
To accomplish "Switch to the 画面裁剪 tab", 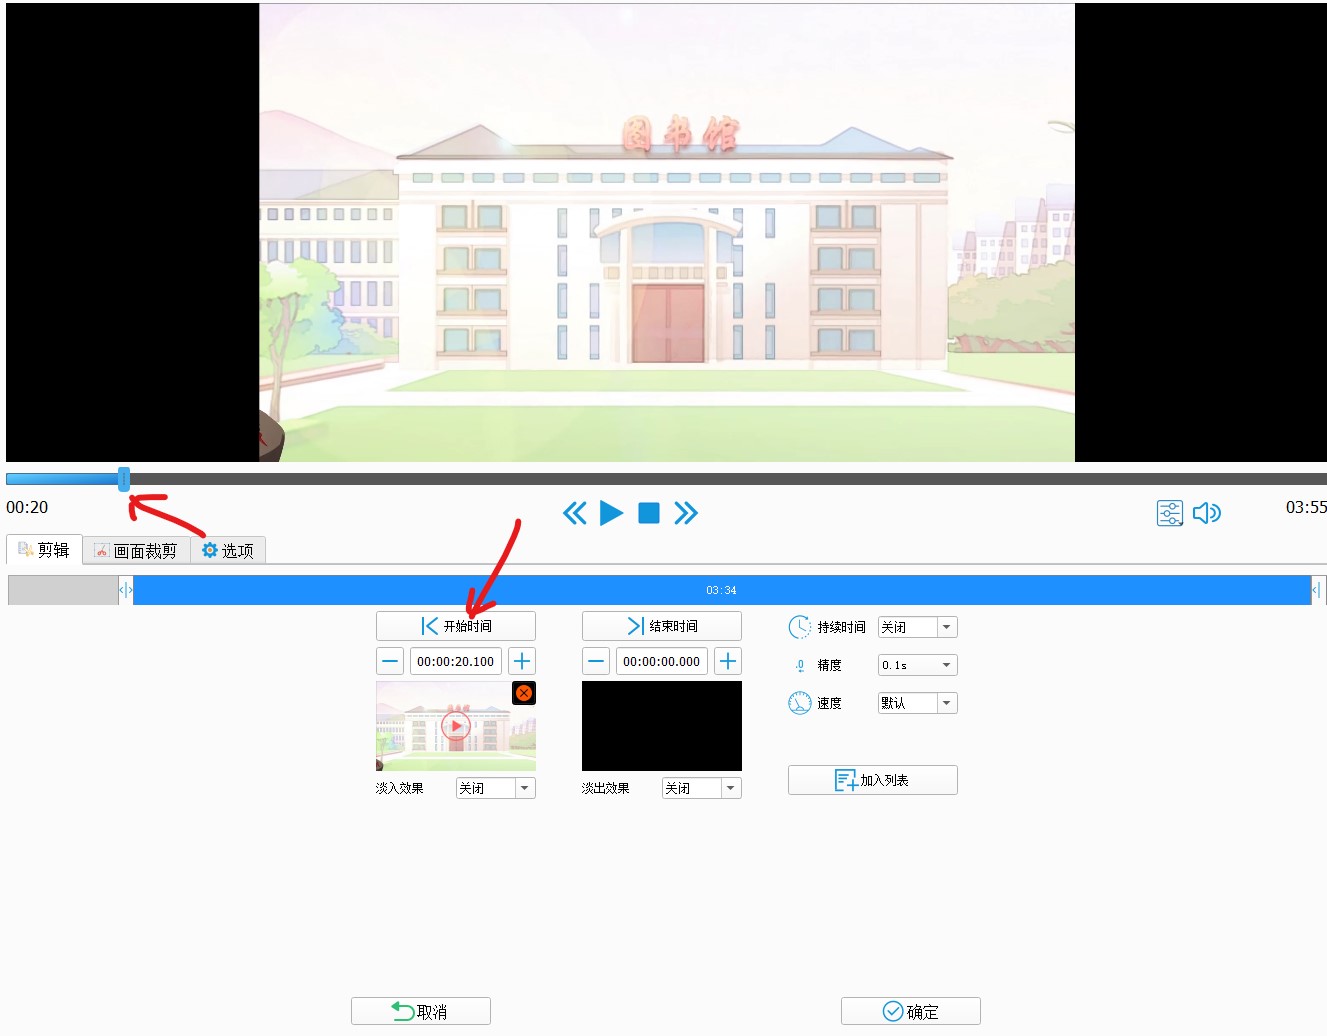I will point(136,551).
